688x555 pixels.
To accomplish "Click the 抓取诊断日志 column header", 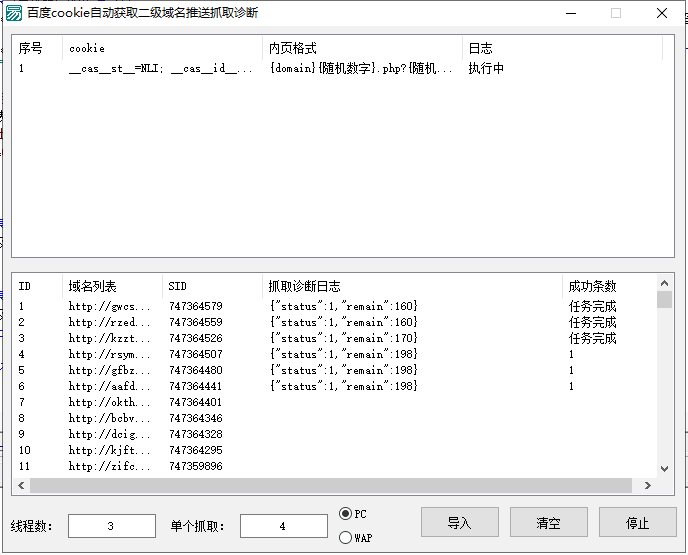I will [x=412, y=286].
